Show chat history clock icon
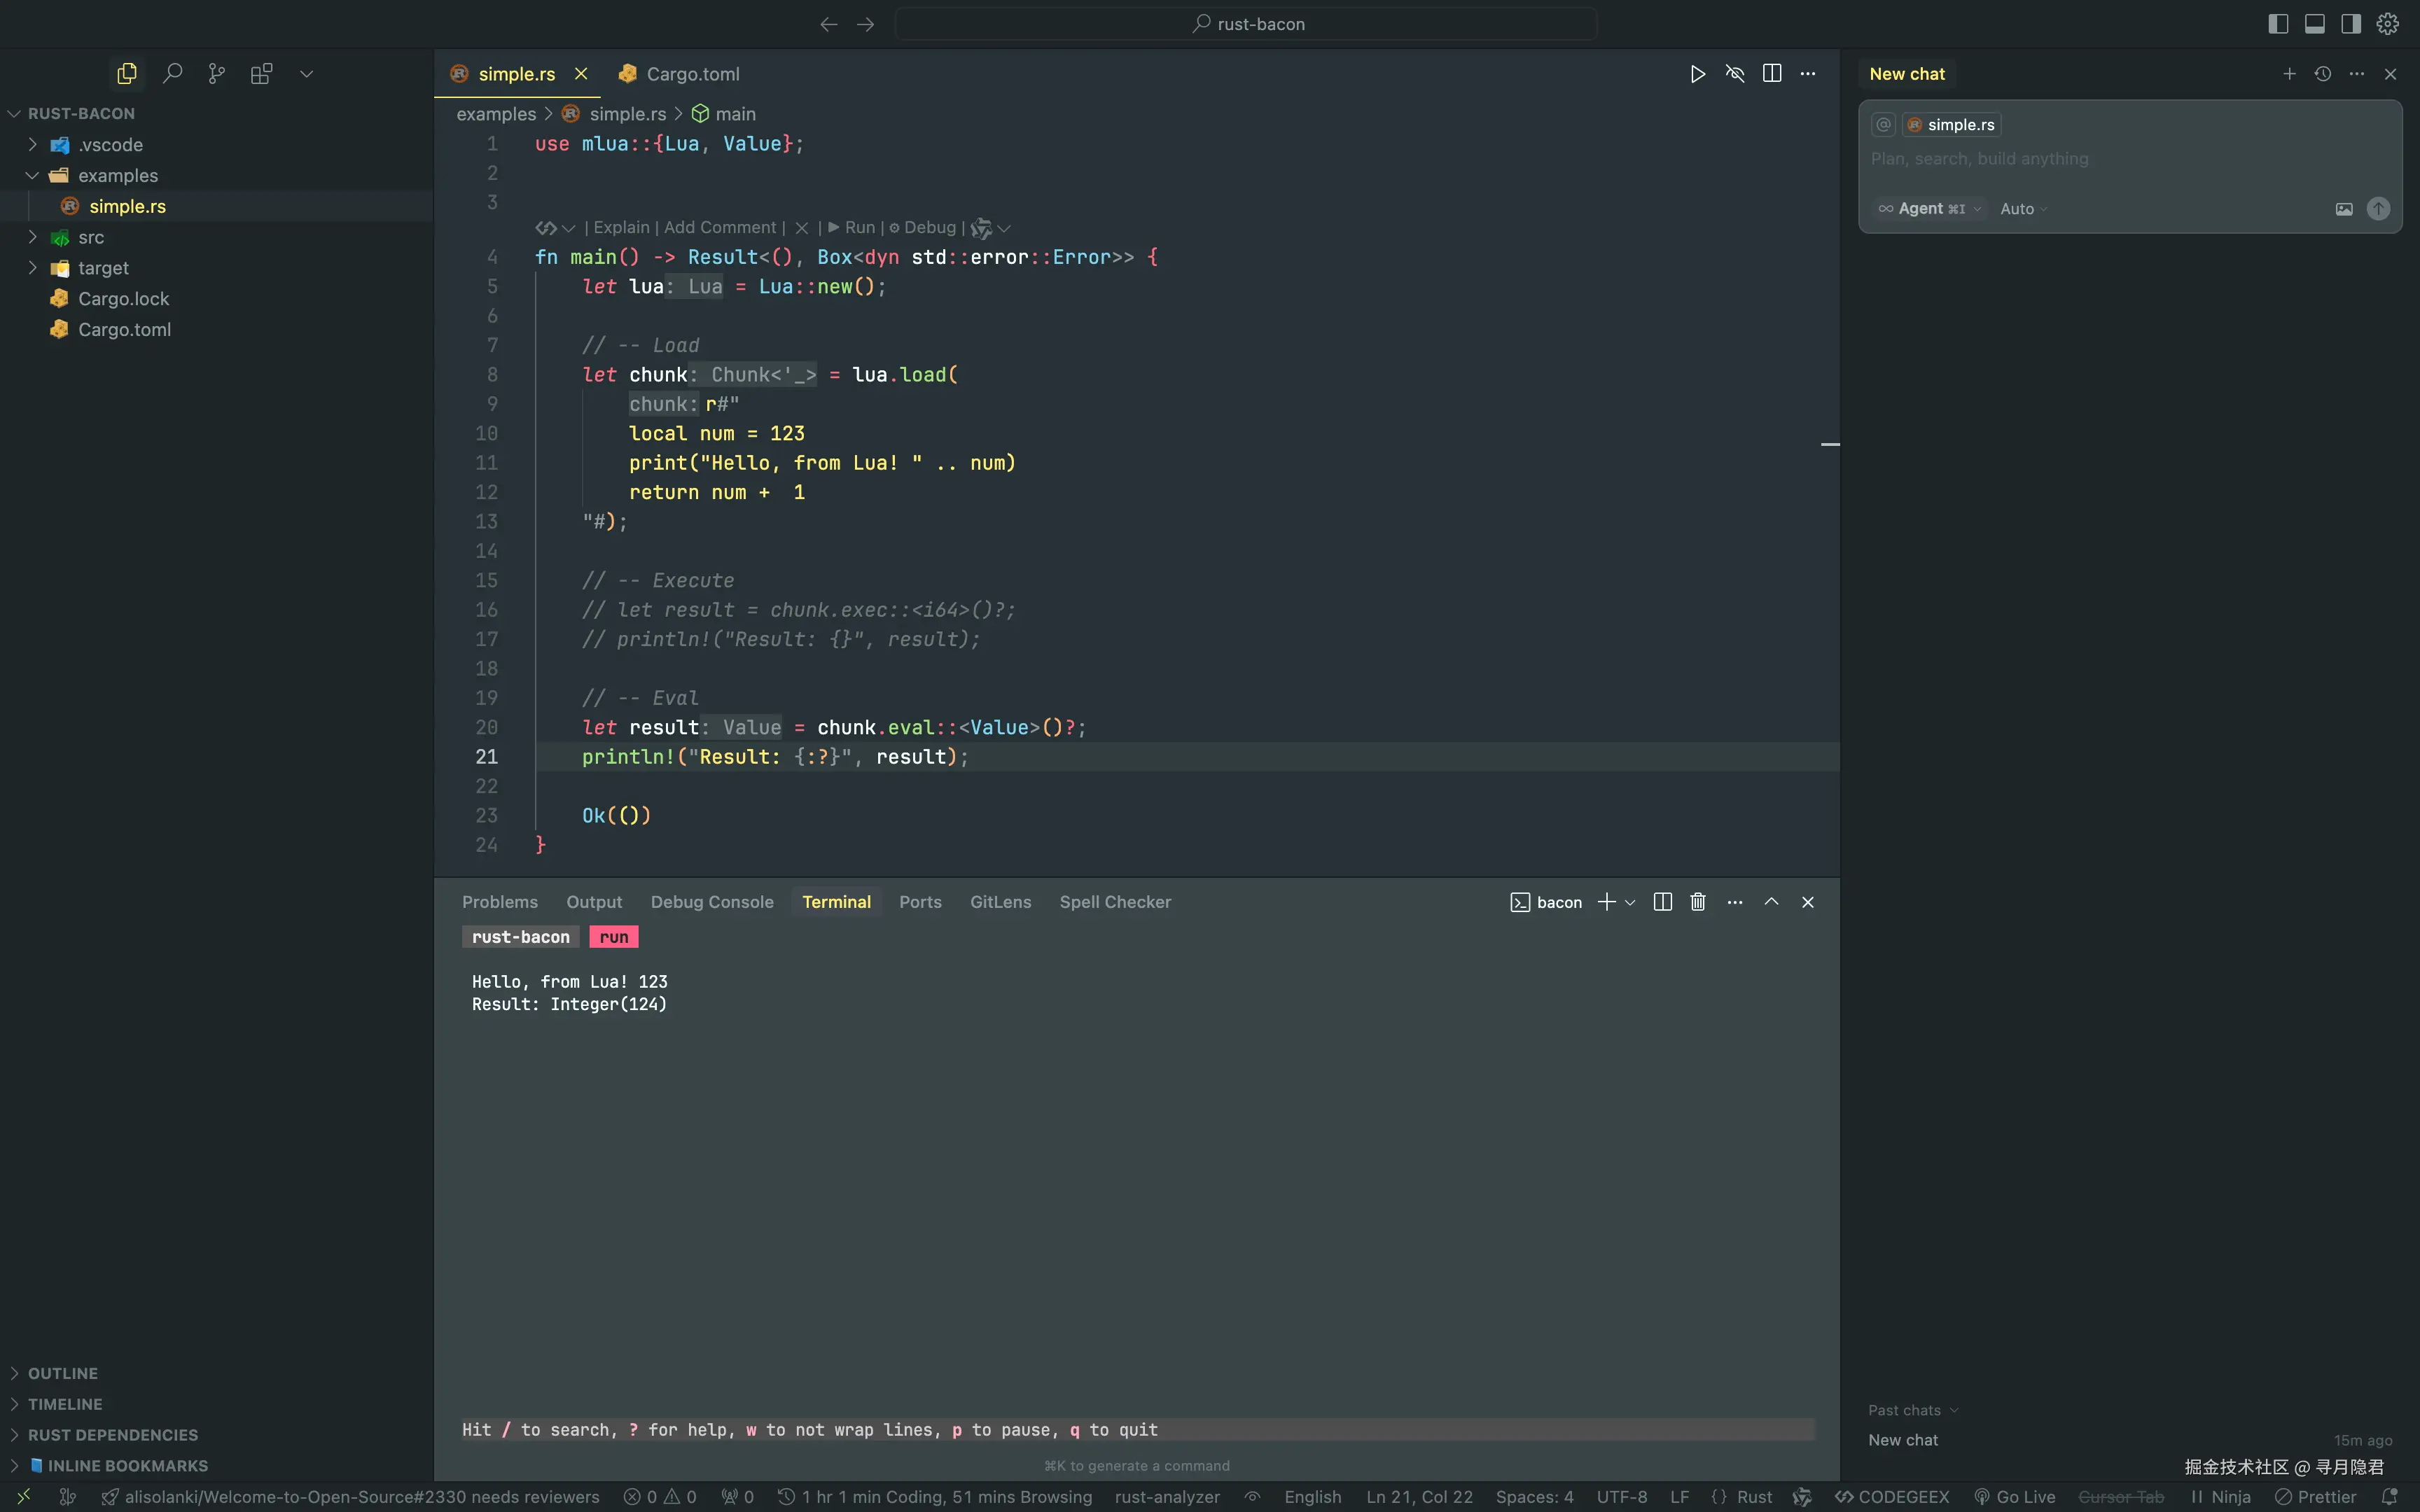The width and height of the screenshot is (2420, 1512). (2322, 74)
